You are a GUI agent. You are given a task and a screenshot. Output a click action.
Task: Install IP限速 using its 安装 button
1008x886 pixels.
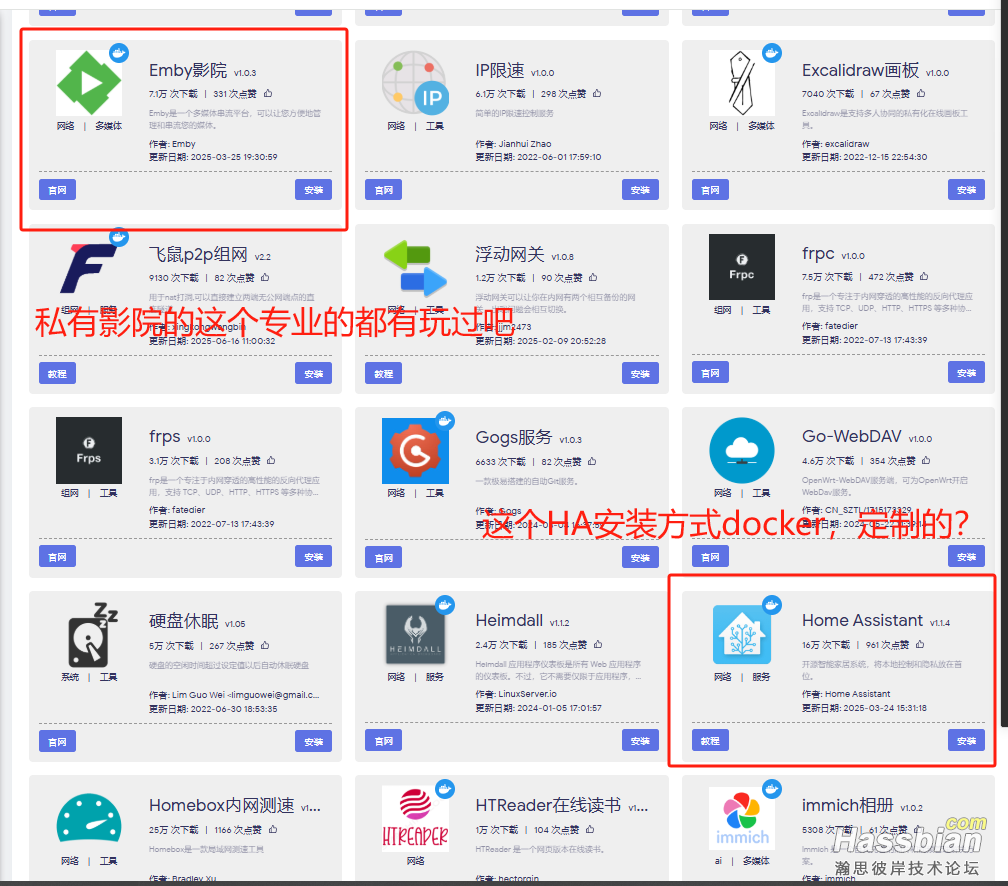coord(640,190)
